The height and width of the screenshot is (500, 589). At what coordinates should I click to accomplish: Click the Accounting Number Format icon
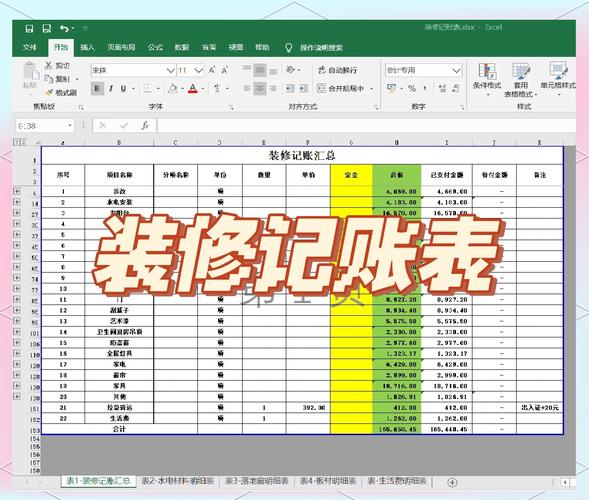tap(392, 89)
